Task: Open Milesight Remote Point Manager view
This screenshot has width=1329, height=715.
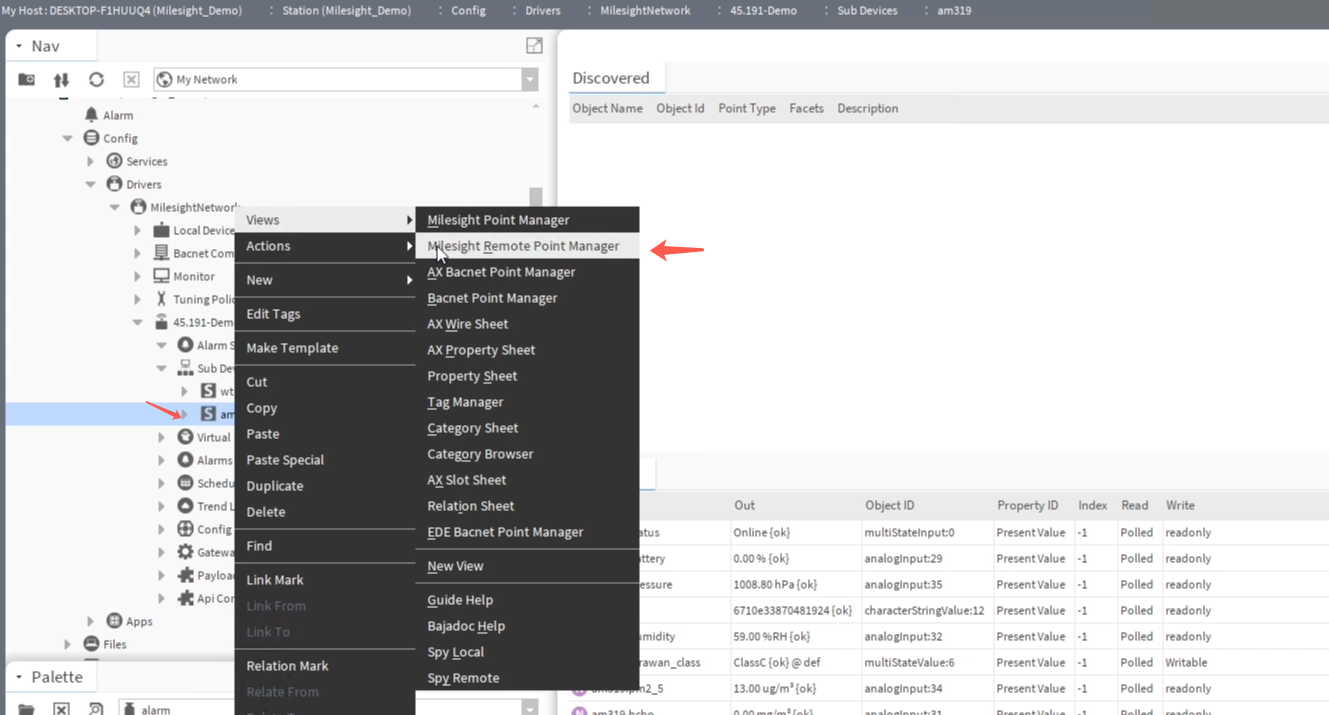Action: click(523, 246)
